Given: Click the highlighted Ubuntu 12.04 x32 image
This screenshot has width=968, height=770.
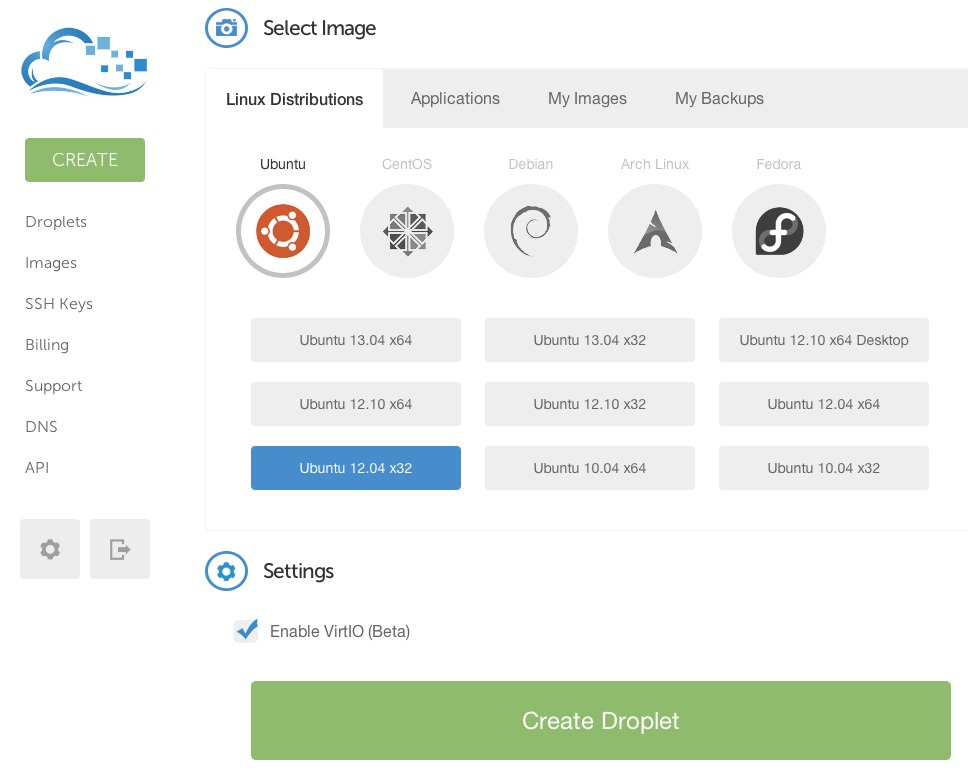Looking at the screenshot, I should [x=356, y=468].
